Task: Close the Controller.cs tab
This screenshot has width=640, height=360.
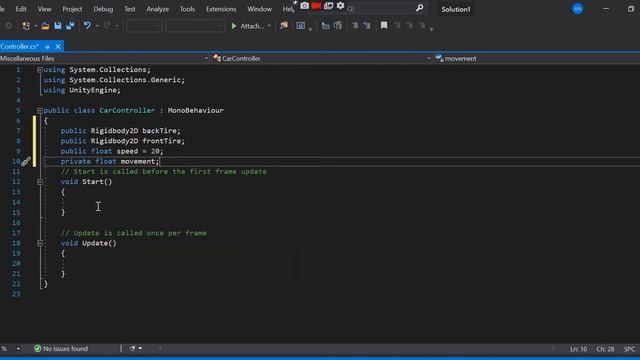Action: 58,47
